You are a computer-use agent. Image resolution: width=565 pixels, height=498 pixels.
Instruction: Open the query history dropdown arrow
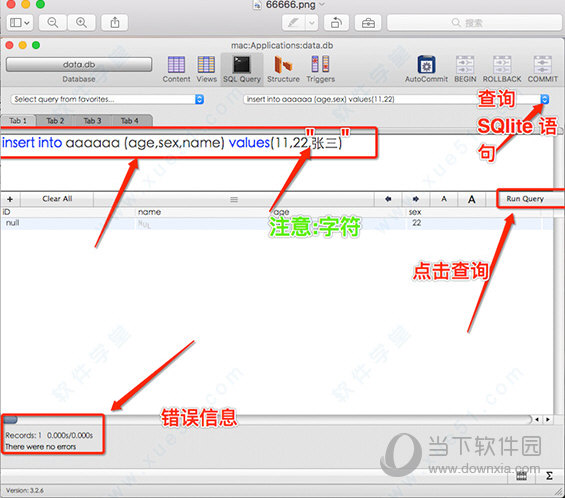544,99
